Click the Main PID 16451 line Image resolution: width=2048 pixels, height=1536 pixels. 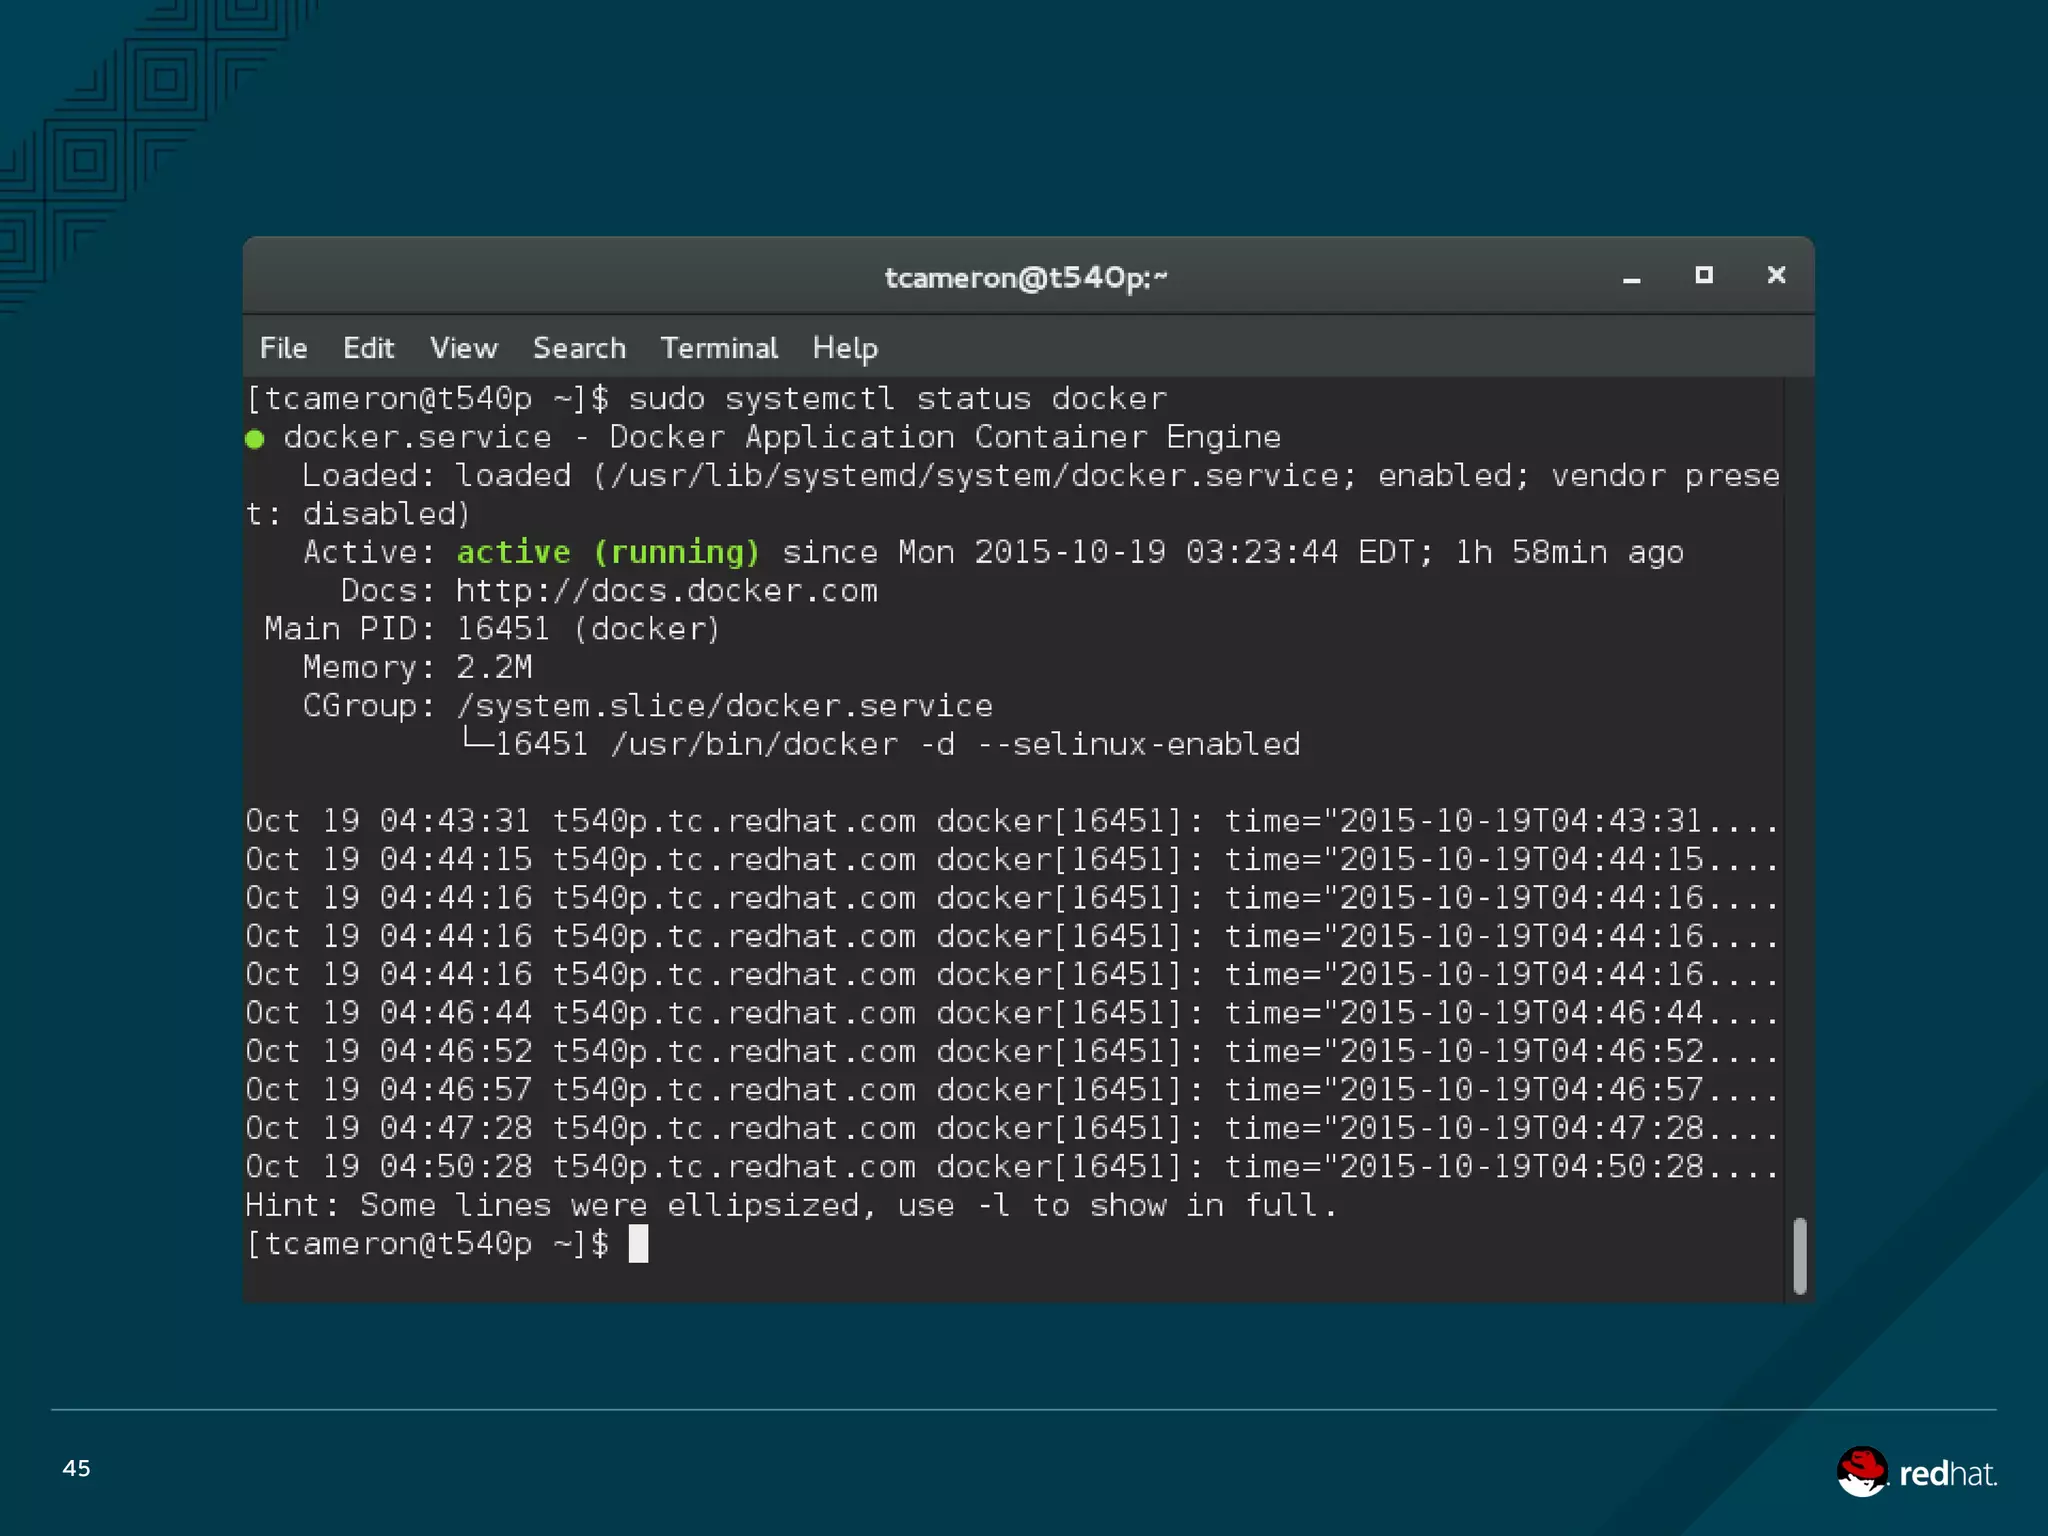[x=492, y=629]
